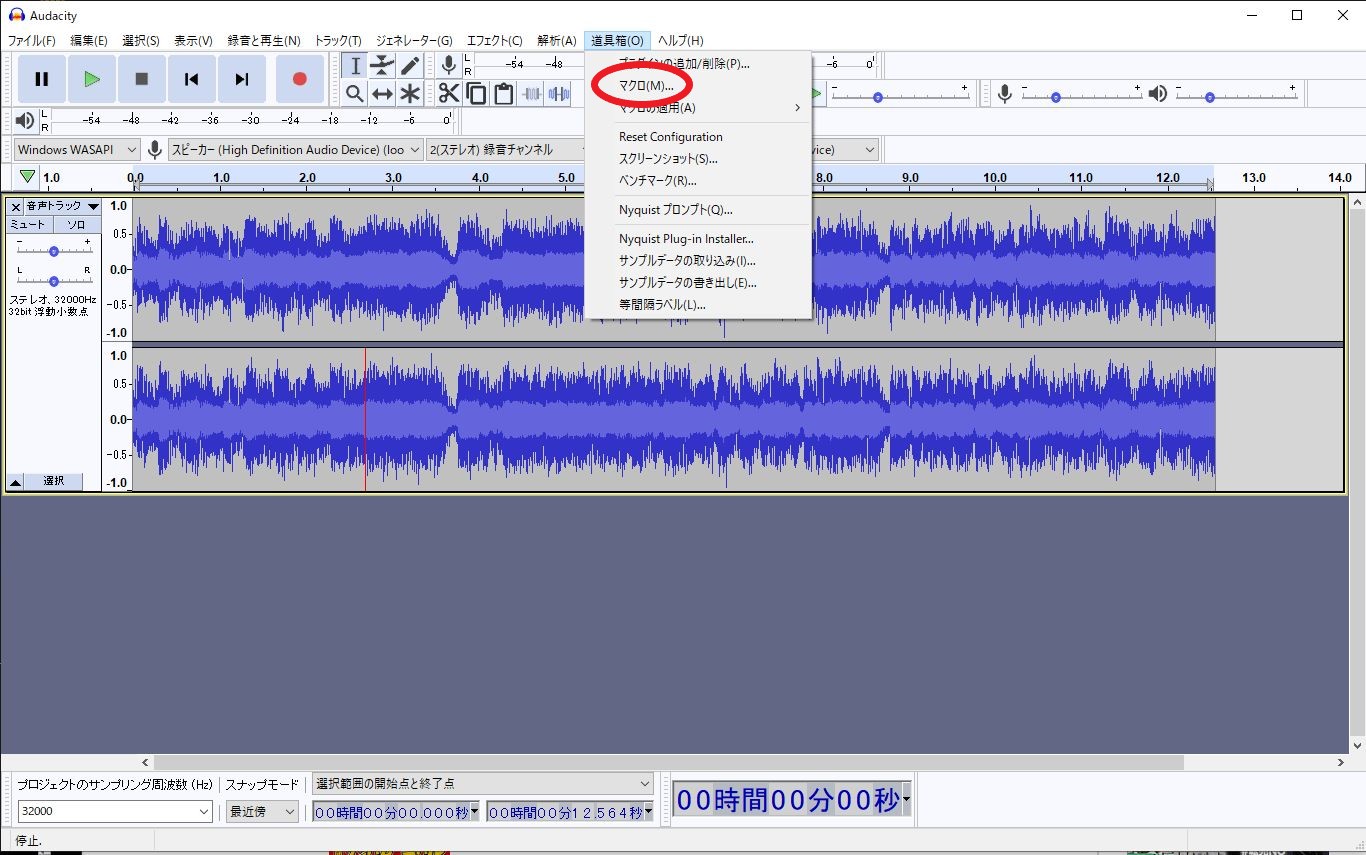Click the recording meter microphone icon

pyautogui.click(x=449, y=66)
